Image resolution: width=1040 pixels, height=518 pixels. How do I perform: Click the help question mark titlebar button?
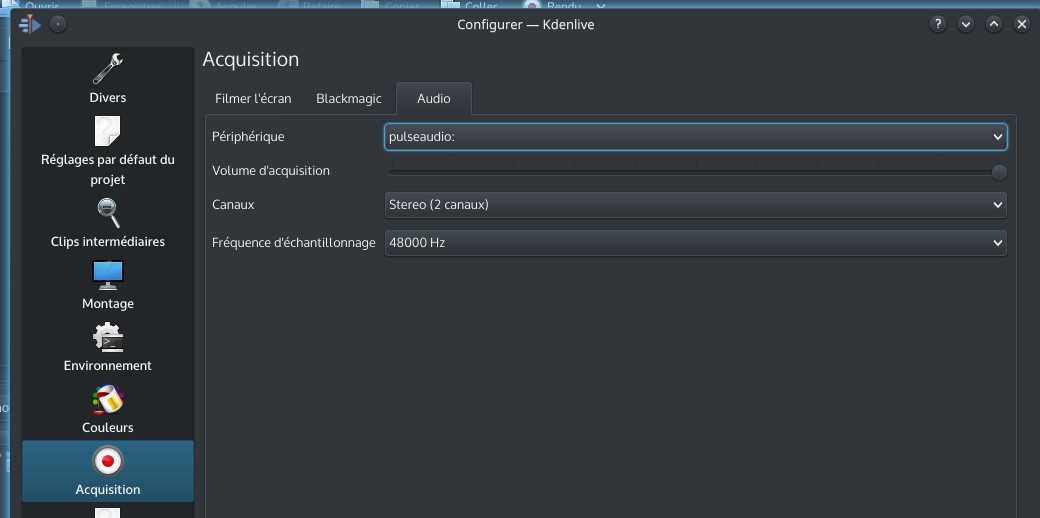[x=937, y=25]
